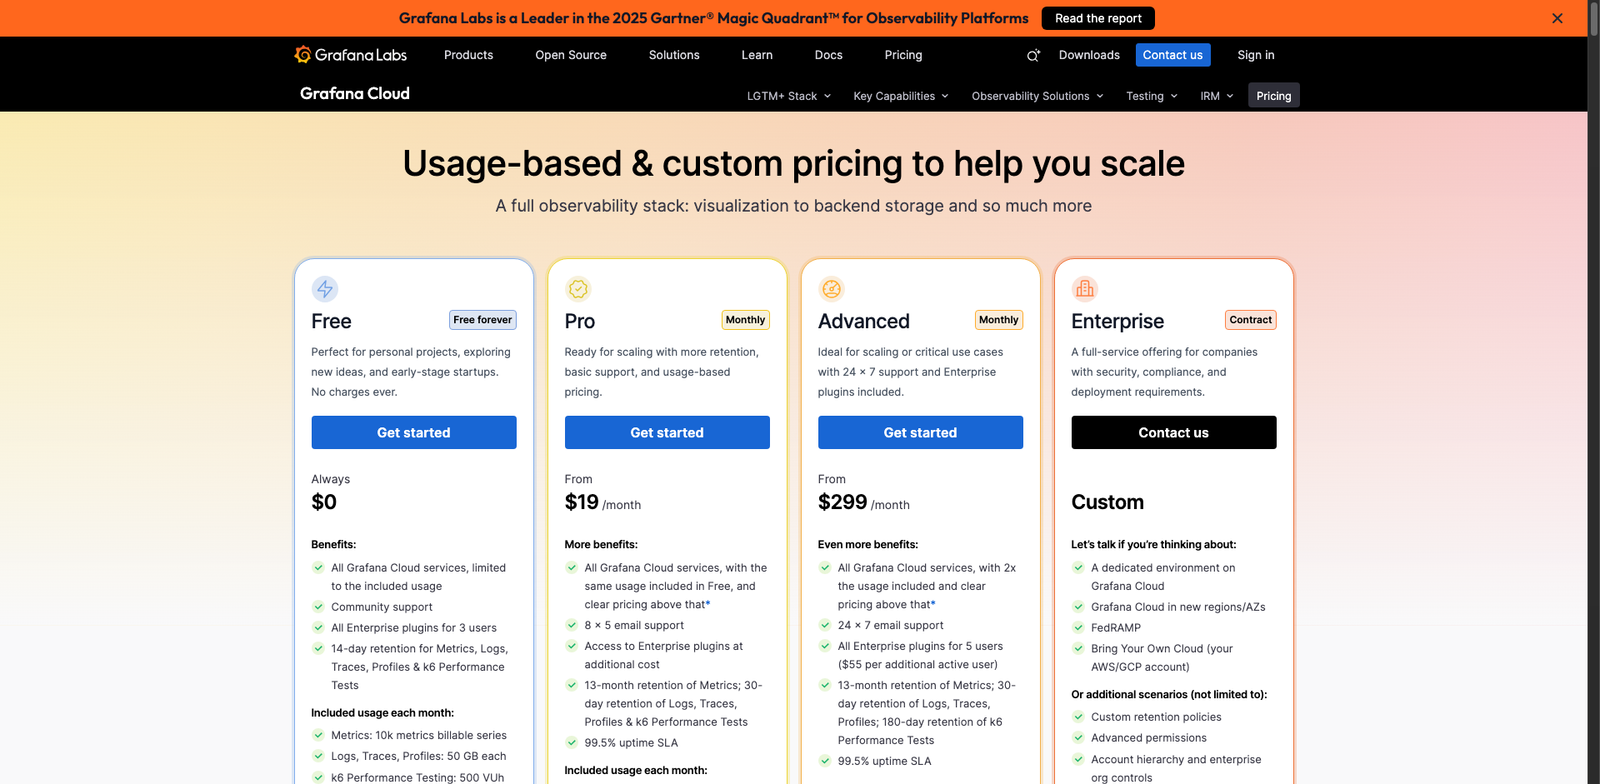Click the Grafana Cloud heading link
The image size is (1600, 784).
click(x=355, y=93)
